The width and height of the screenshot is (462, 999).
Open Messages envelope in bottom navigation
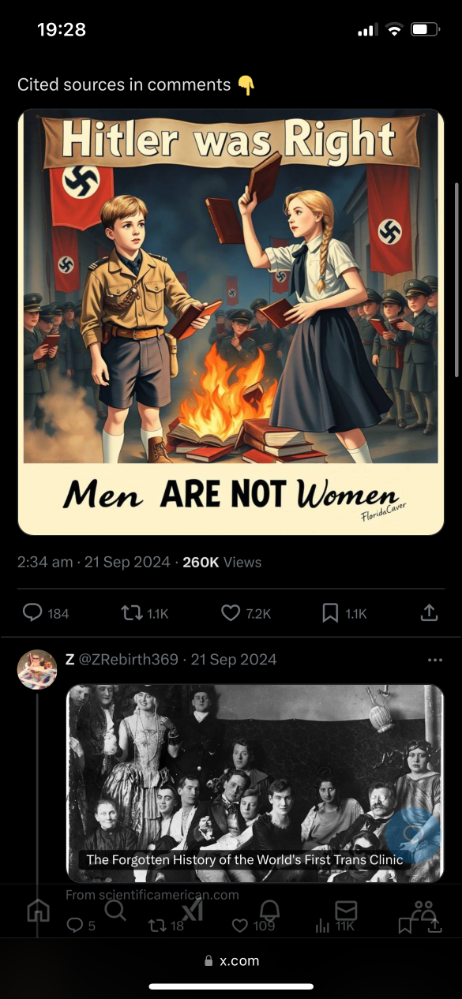(x=346, y=911)
